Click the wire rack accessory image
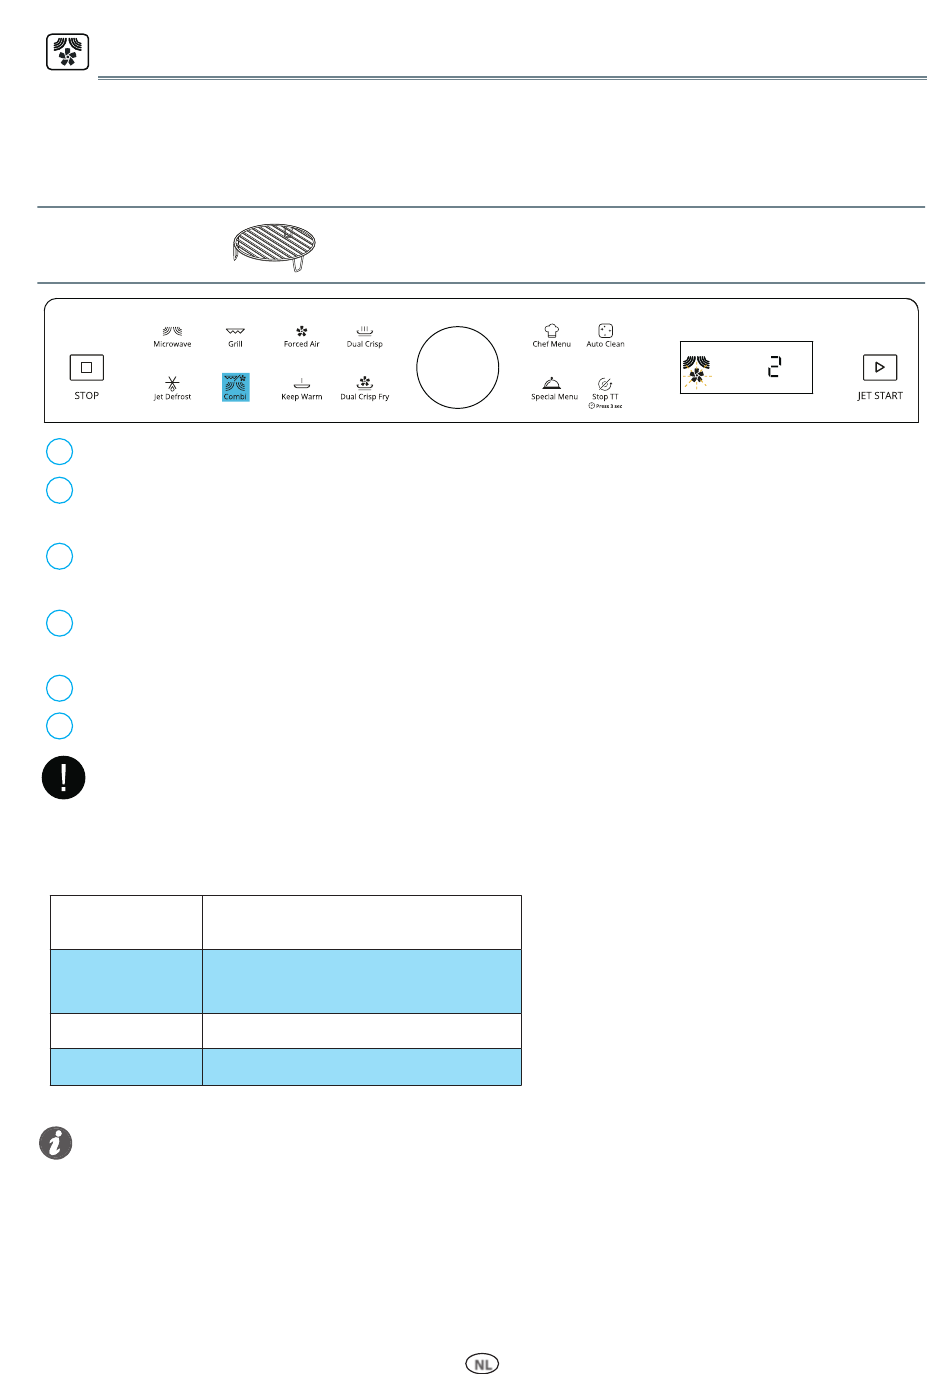The height and width of the screenshot is (1374, 950). pos(273,246)
